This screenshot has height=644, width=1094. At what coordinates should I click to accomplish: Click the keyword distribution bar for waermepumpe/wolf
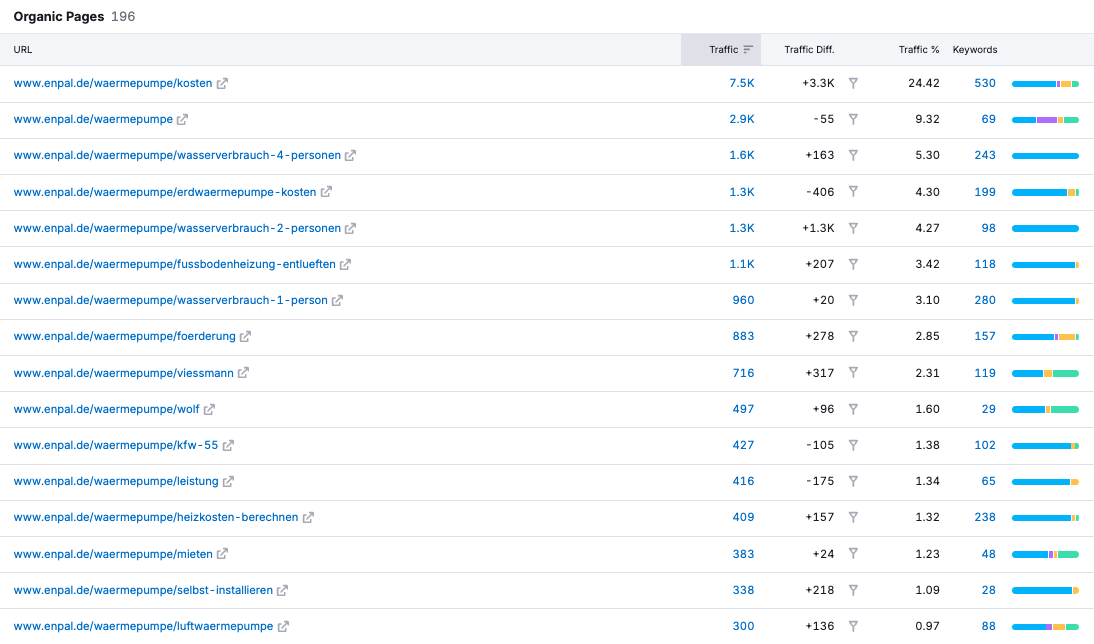pyautogui.click(x=1045, y=409)
